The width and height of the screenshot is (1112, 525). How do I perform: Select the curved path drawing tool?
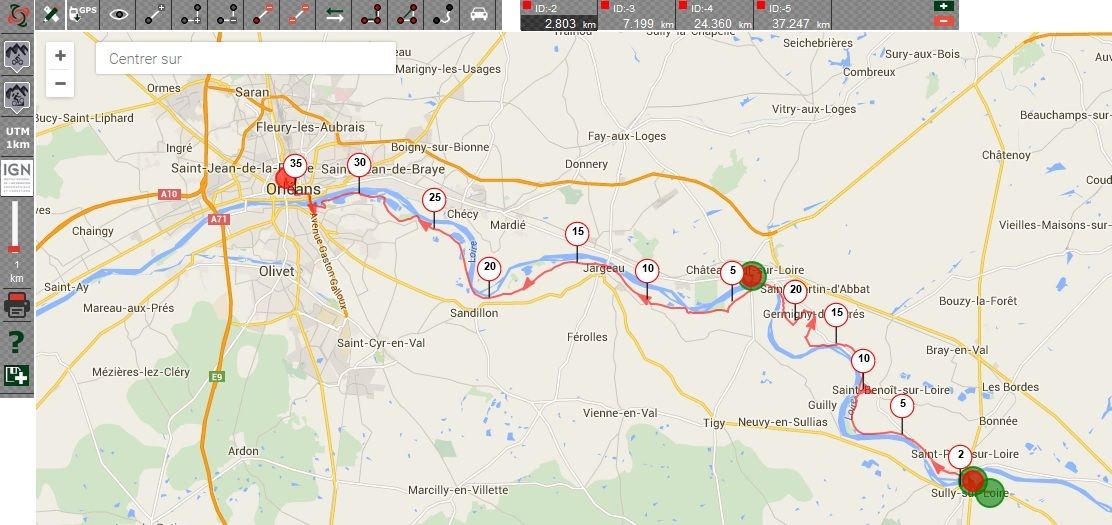(x=443, y=14)
